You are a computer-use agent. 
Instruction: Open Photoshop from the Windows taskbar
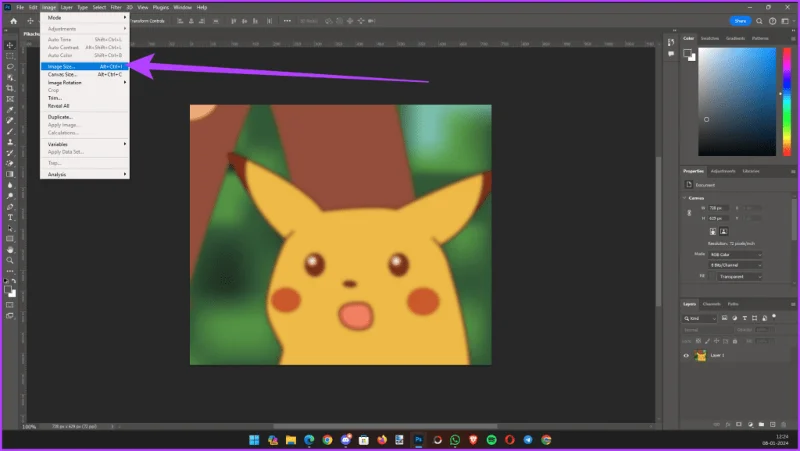click(418, 440)
